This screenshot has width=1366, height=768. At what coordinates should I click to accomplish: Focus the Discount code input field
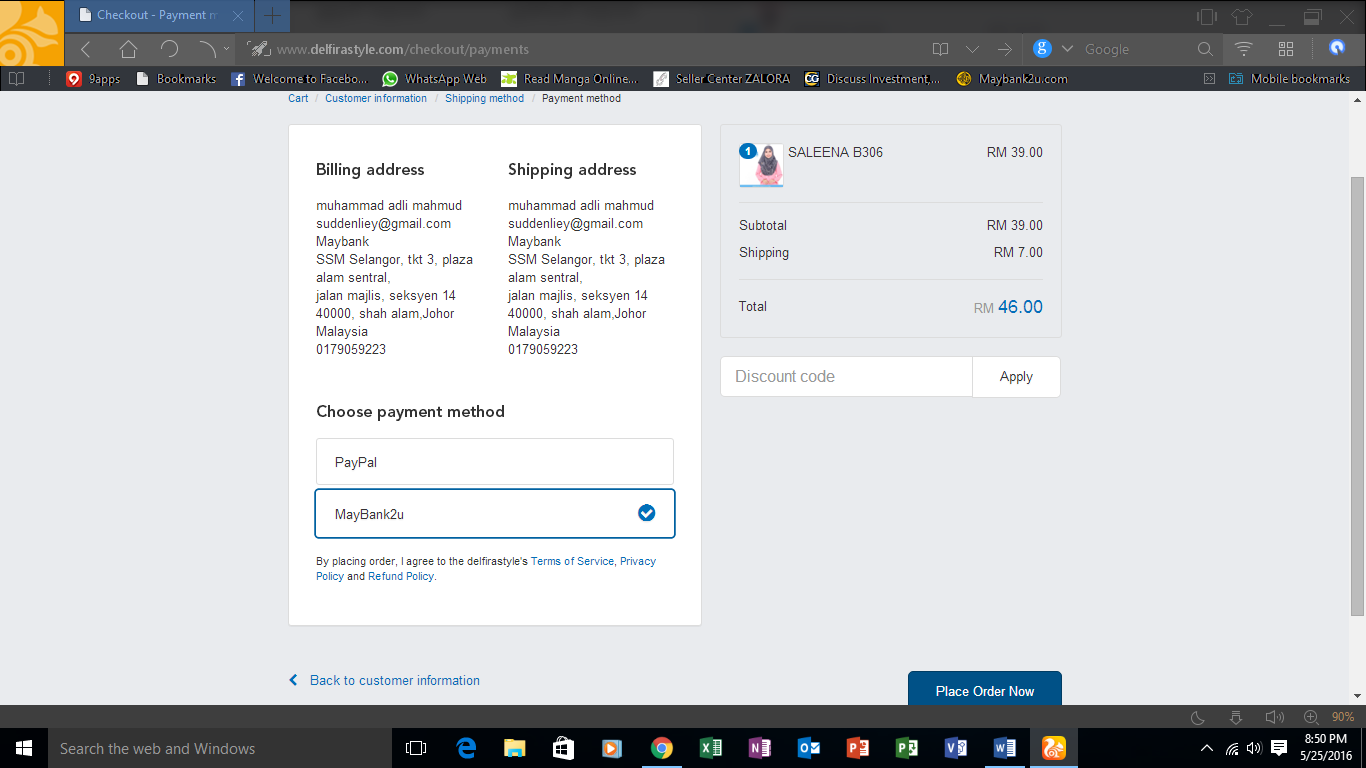[x=846, y=377]
